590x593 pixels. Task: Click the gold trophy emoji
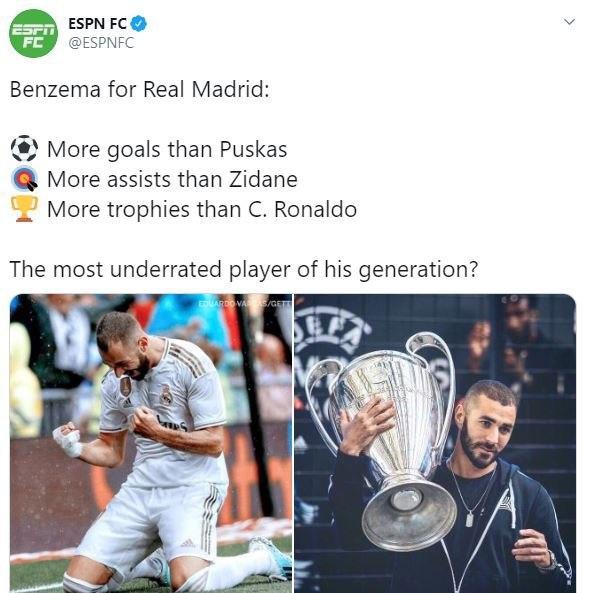tap(24, 208)
